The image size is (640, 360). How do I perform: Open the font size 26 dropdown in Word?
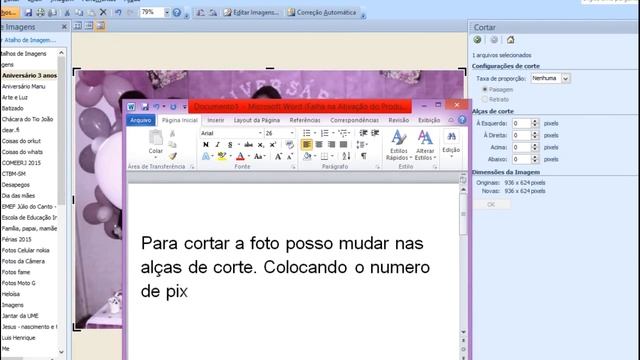pos(292,133)
